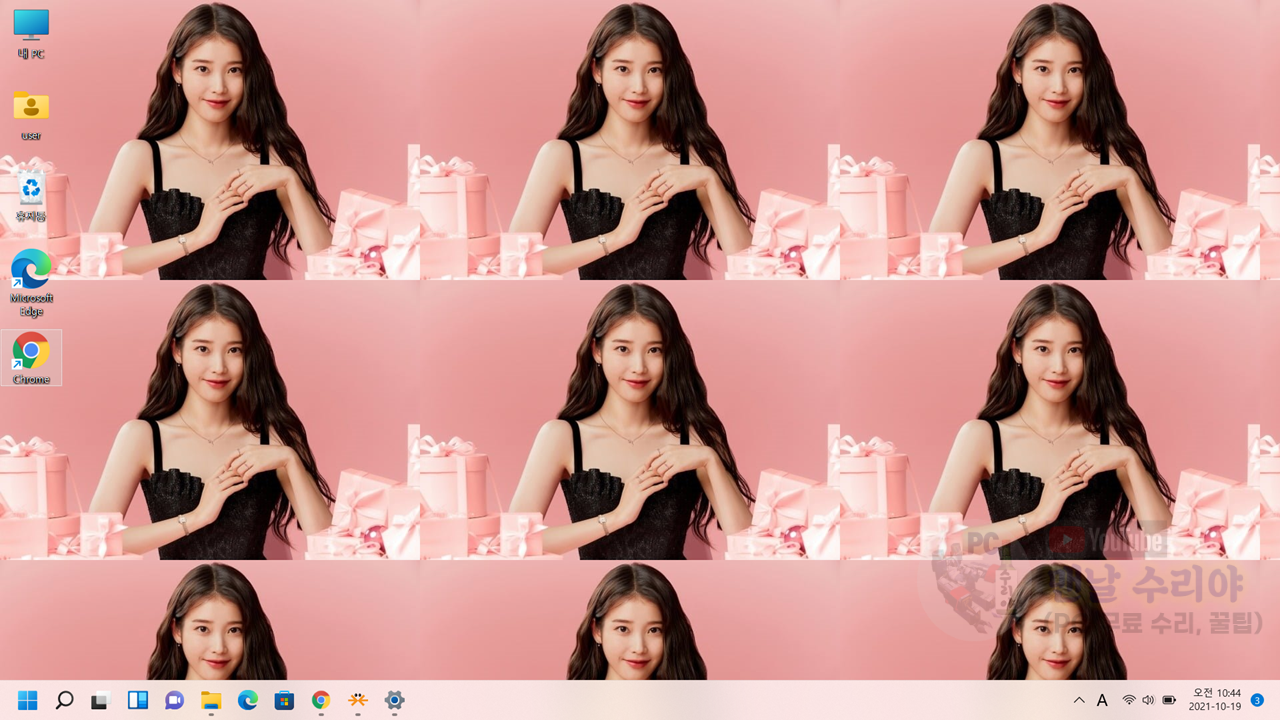Open File Explorer from the taskbar

[x=211, y=700]
